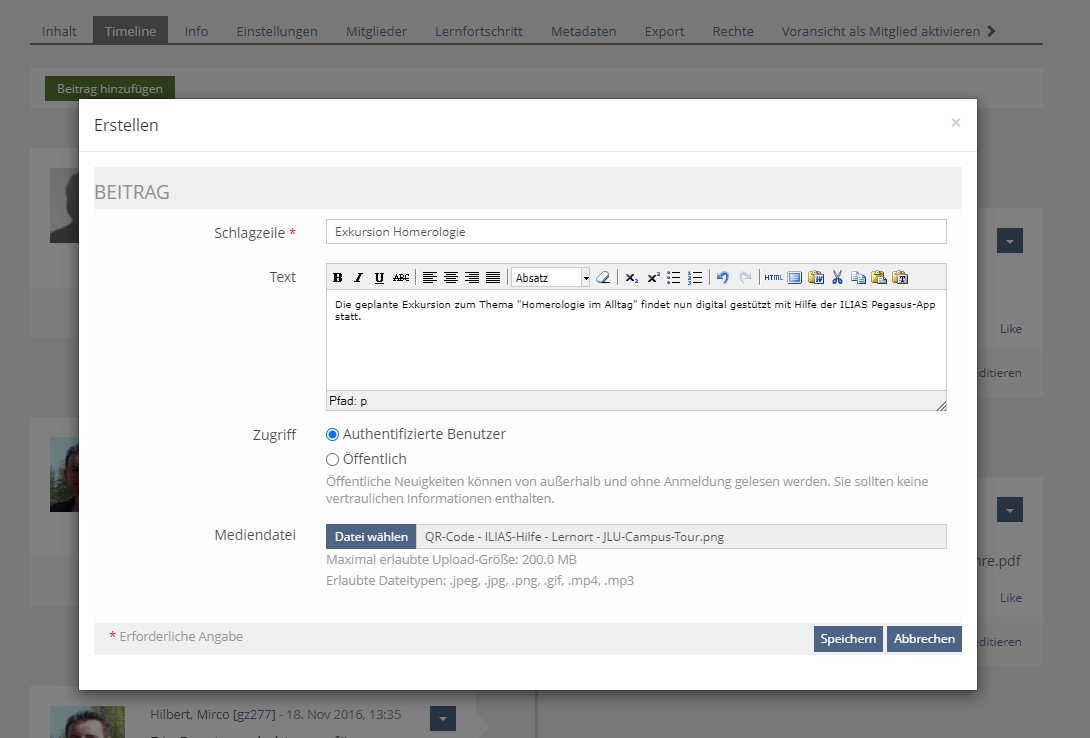Select the Authentifizierte Benutzer radio option
Image resolution: width=1090 pixels, height=738 pixels.
(333, 435)
